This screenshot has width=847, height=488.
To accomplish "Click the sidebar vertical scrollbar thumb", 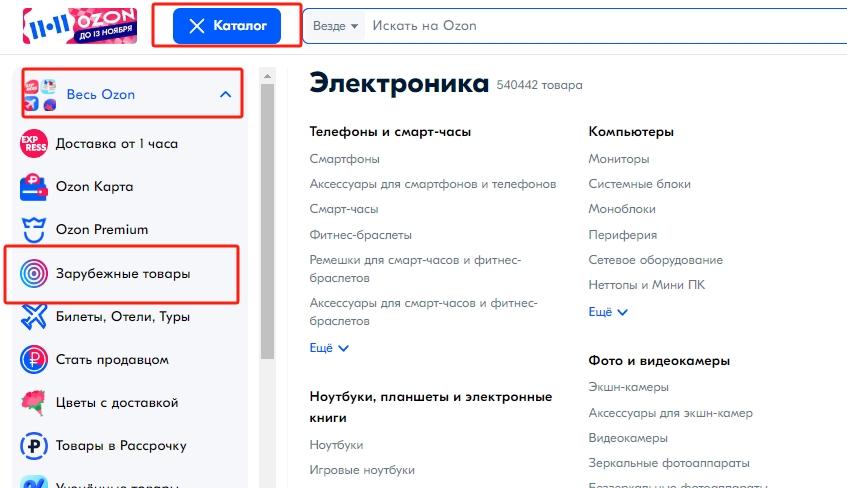I will [267, 221].
